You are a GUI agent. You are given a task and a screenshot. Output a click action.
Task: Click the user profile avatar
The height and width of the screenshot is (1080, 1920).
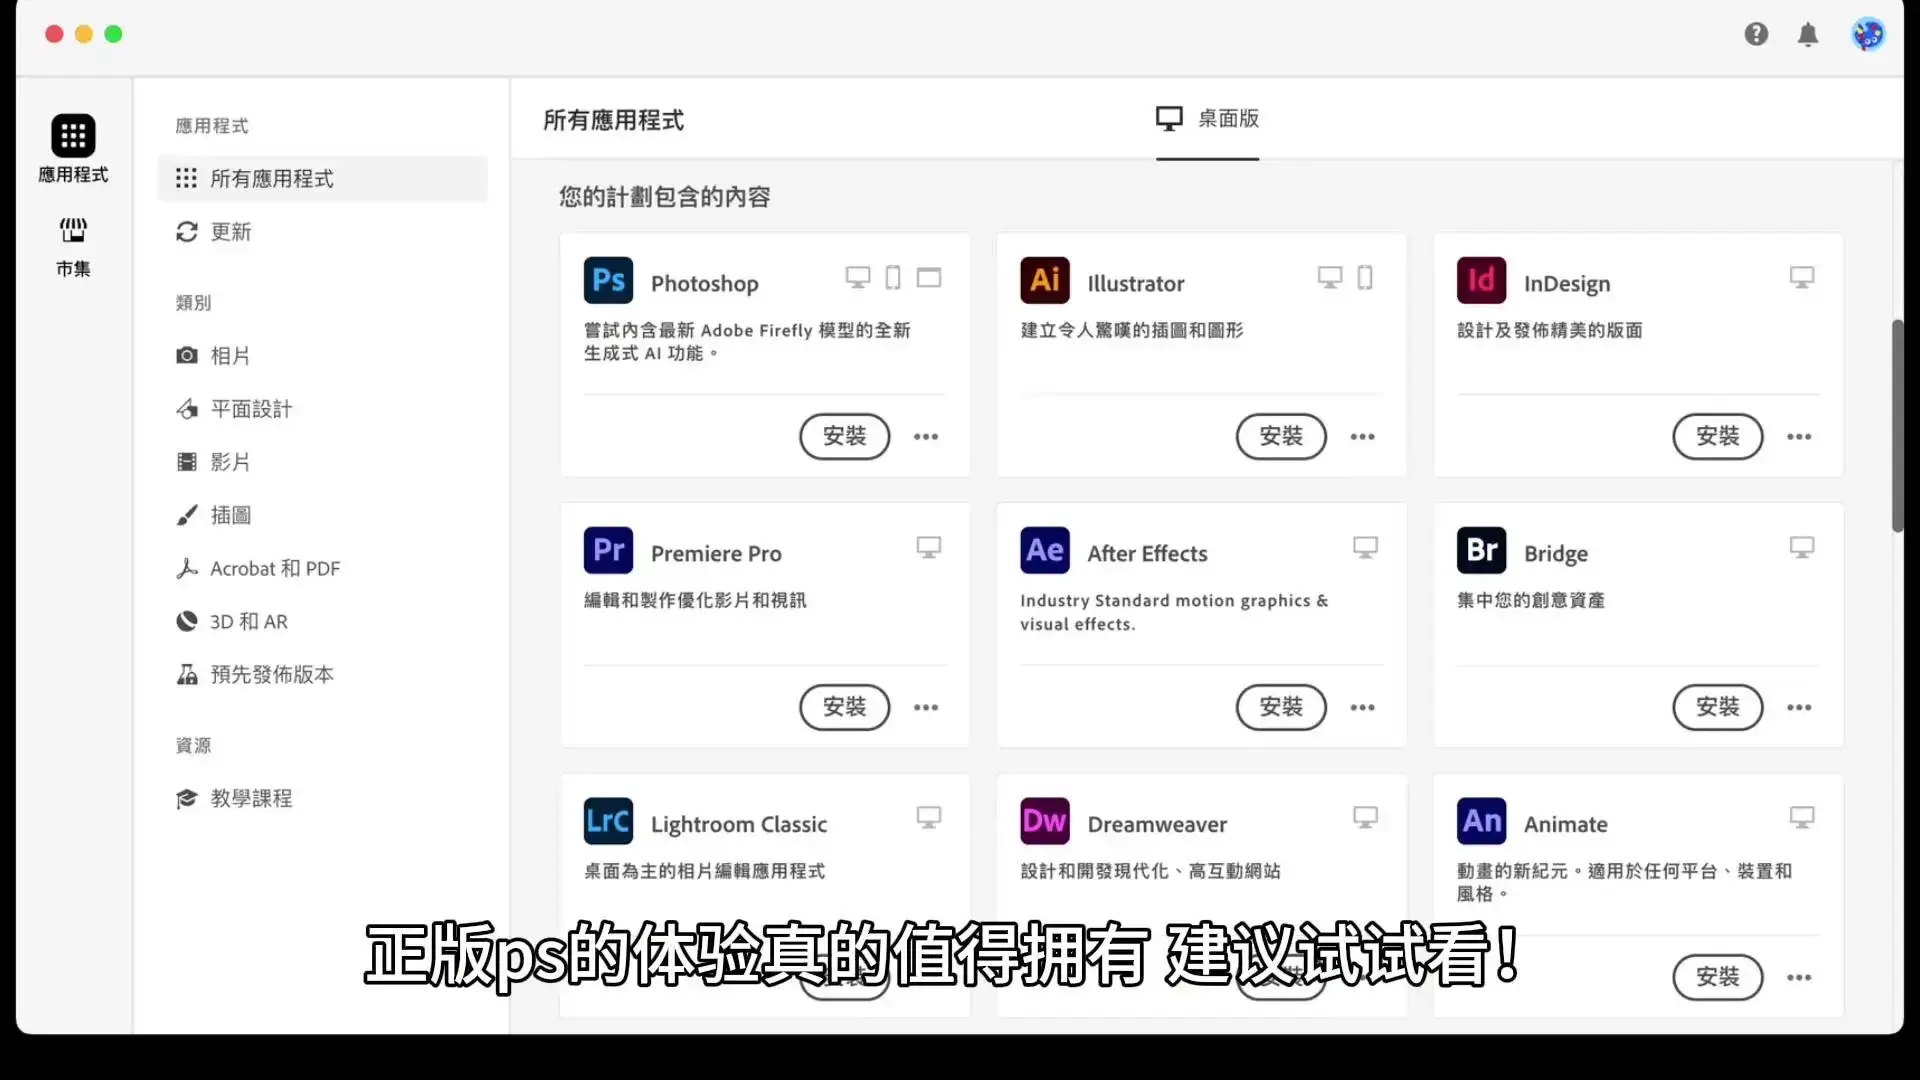pyautogui.click(x=1868, y=34)
